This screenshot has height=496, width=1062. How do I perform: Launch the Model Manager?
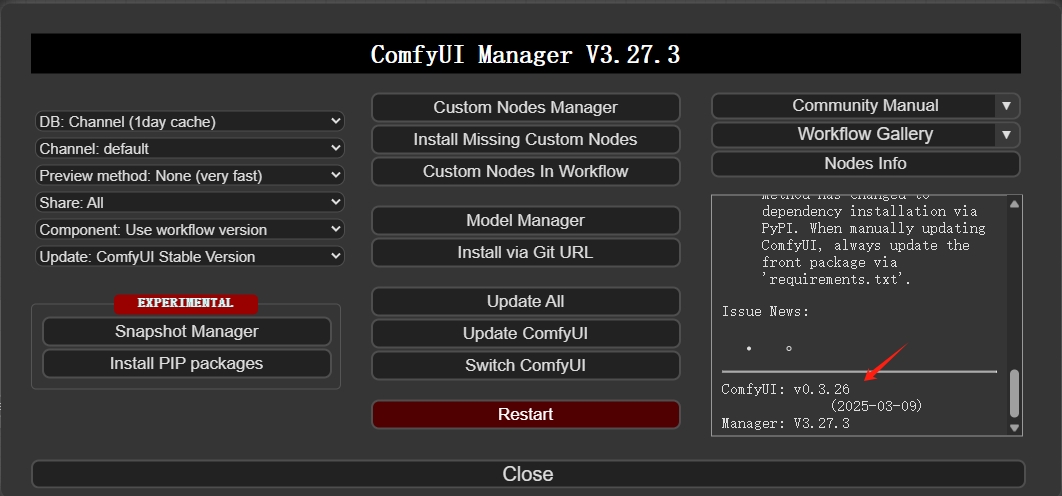[x=525, y=220]
